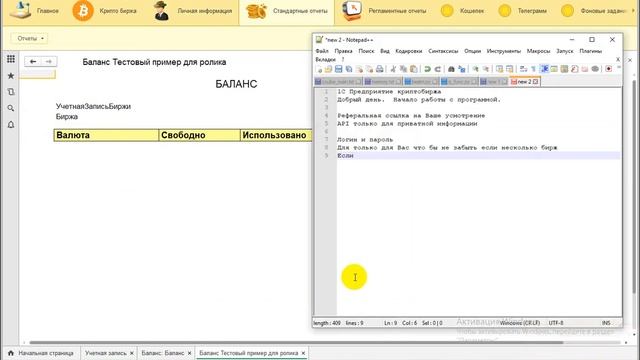
Task: Toggle word wrap in Notepad++ toolbar
Action: point(523,69)
